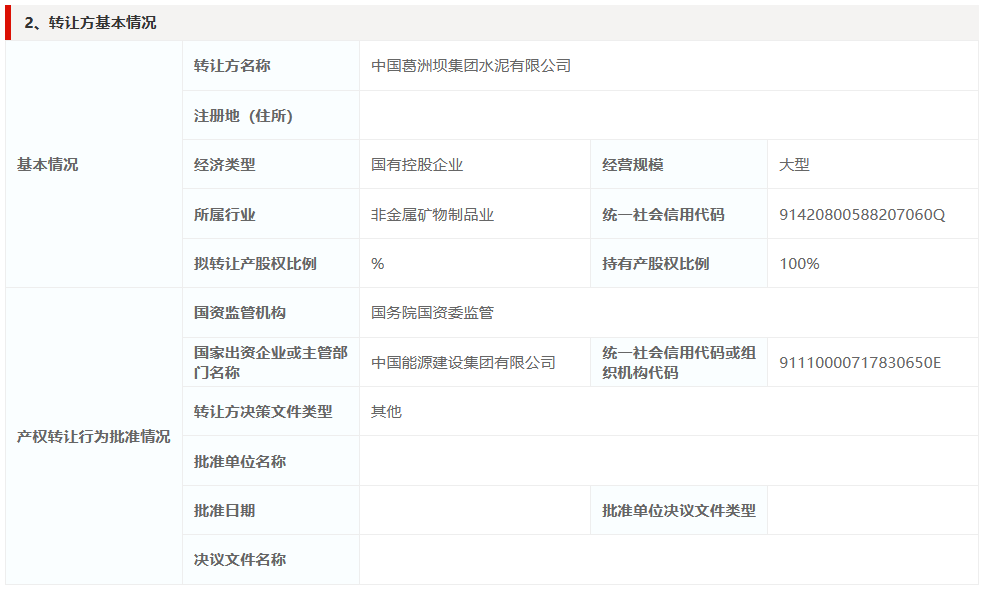Click the 国家出资企业或主管部门名称 label

tap(271, 362)
